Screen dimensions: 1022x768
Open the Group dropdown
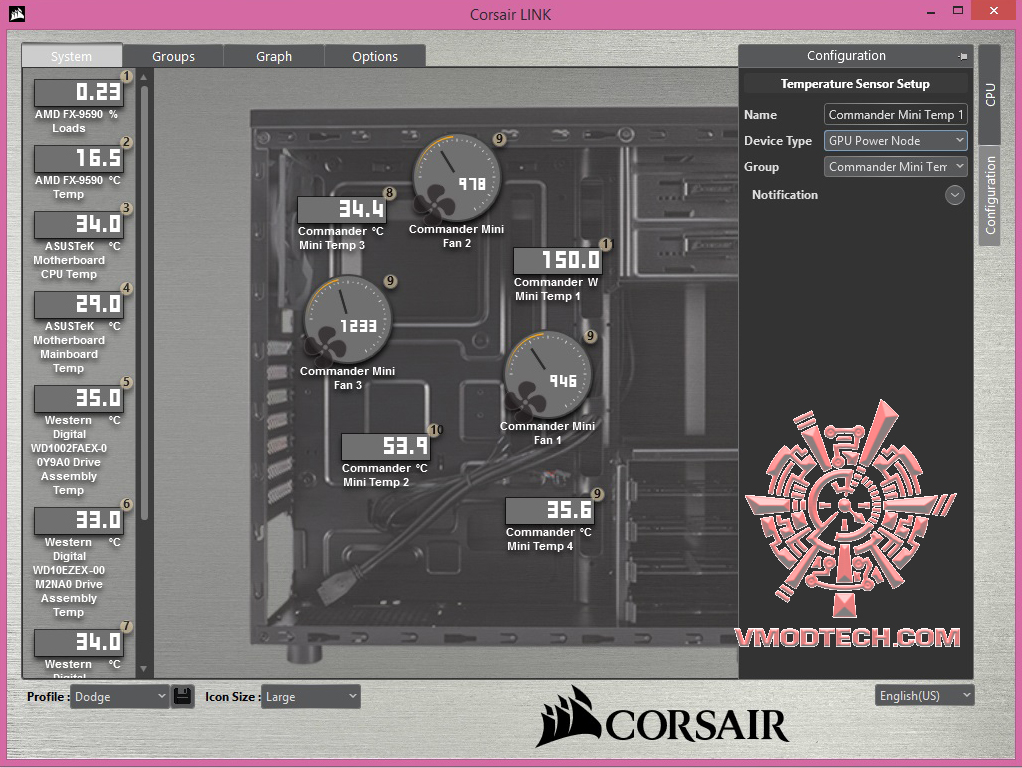(896, 167)
